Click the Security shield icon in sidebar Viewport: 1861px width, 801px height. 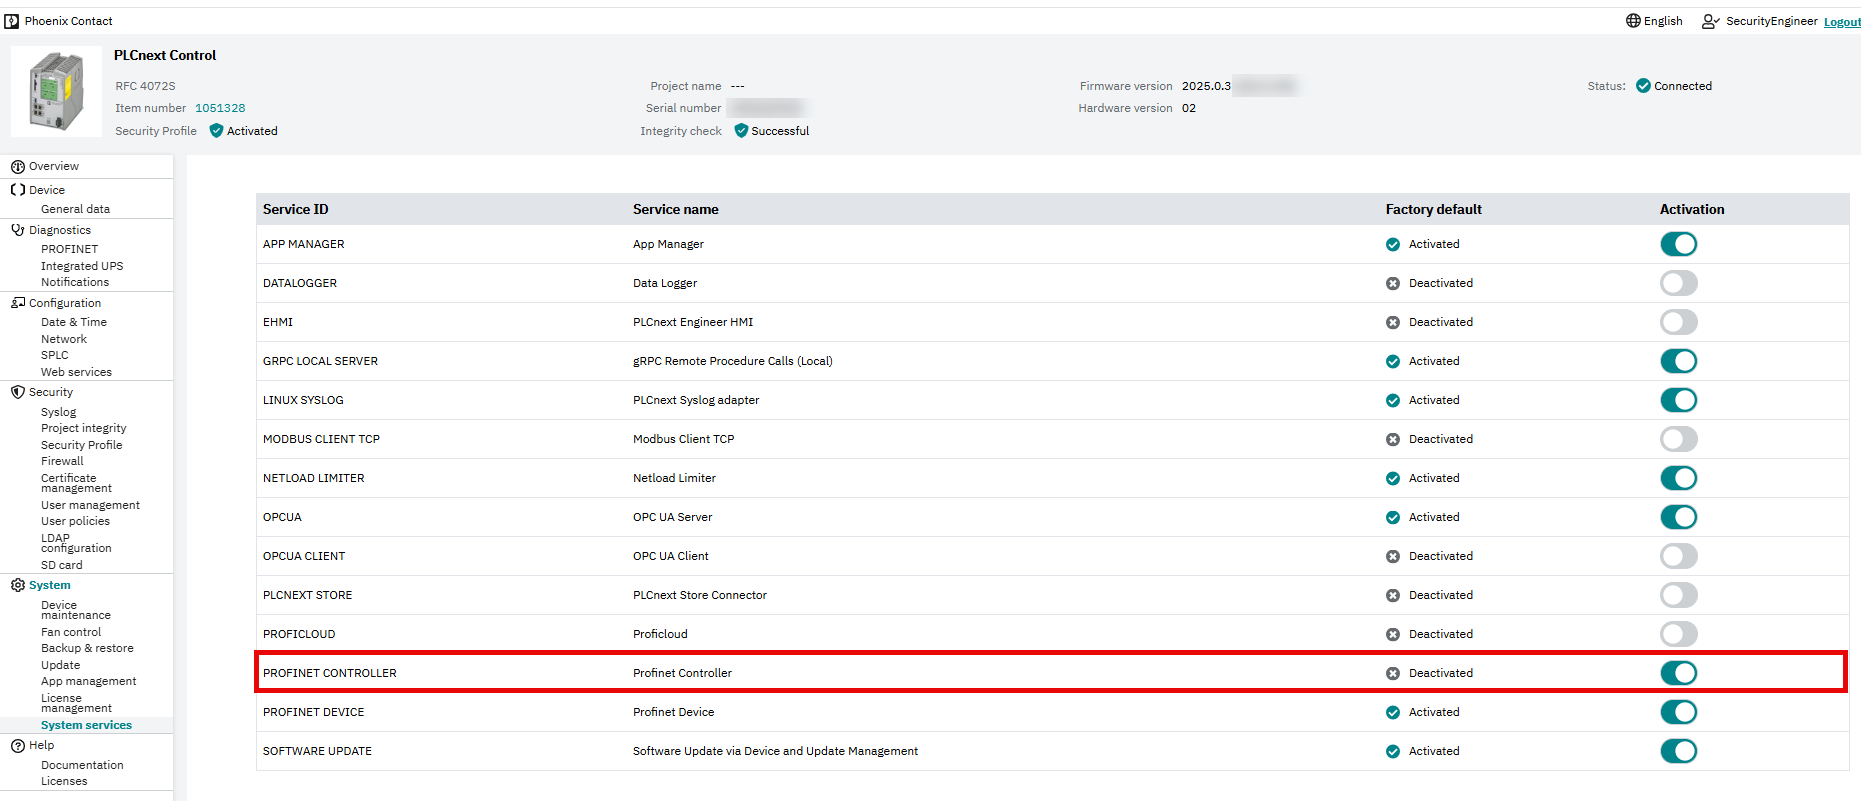tap(18, 392)
